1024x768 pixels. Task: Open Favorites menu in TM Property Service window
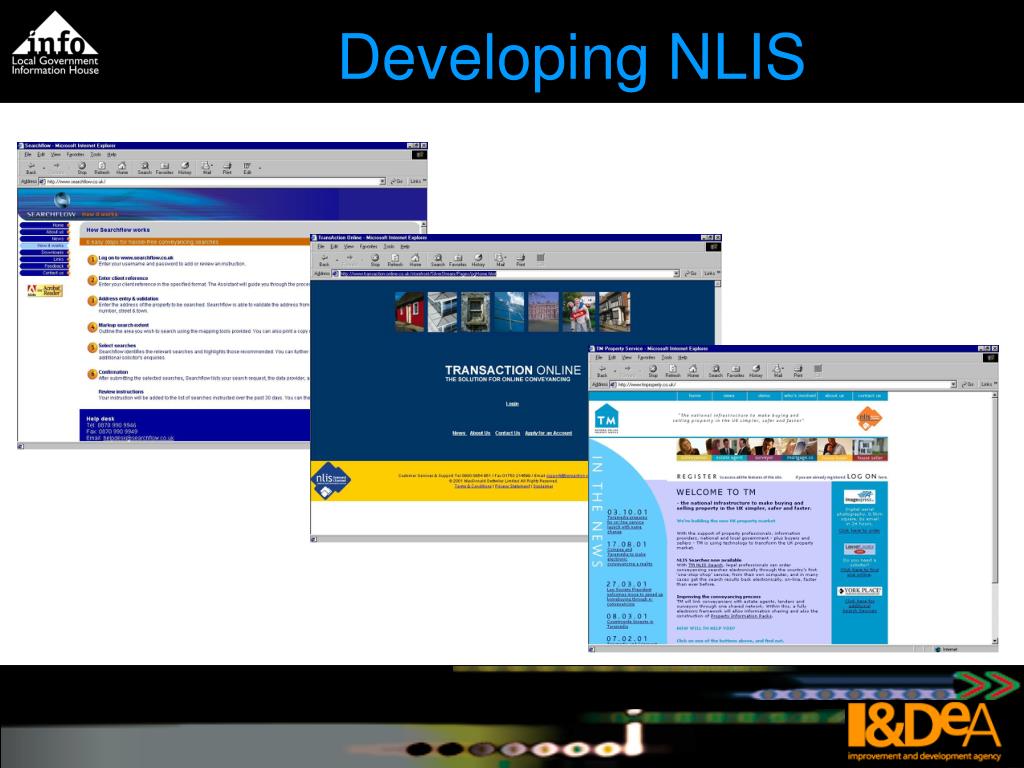pos(647,357)
